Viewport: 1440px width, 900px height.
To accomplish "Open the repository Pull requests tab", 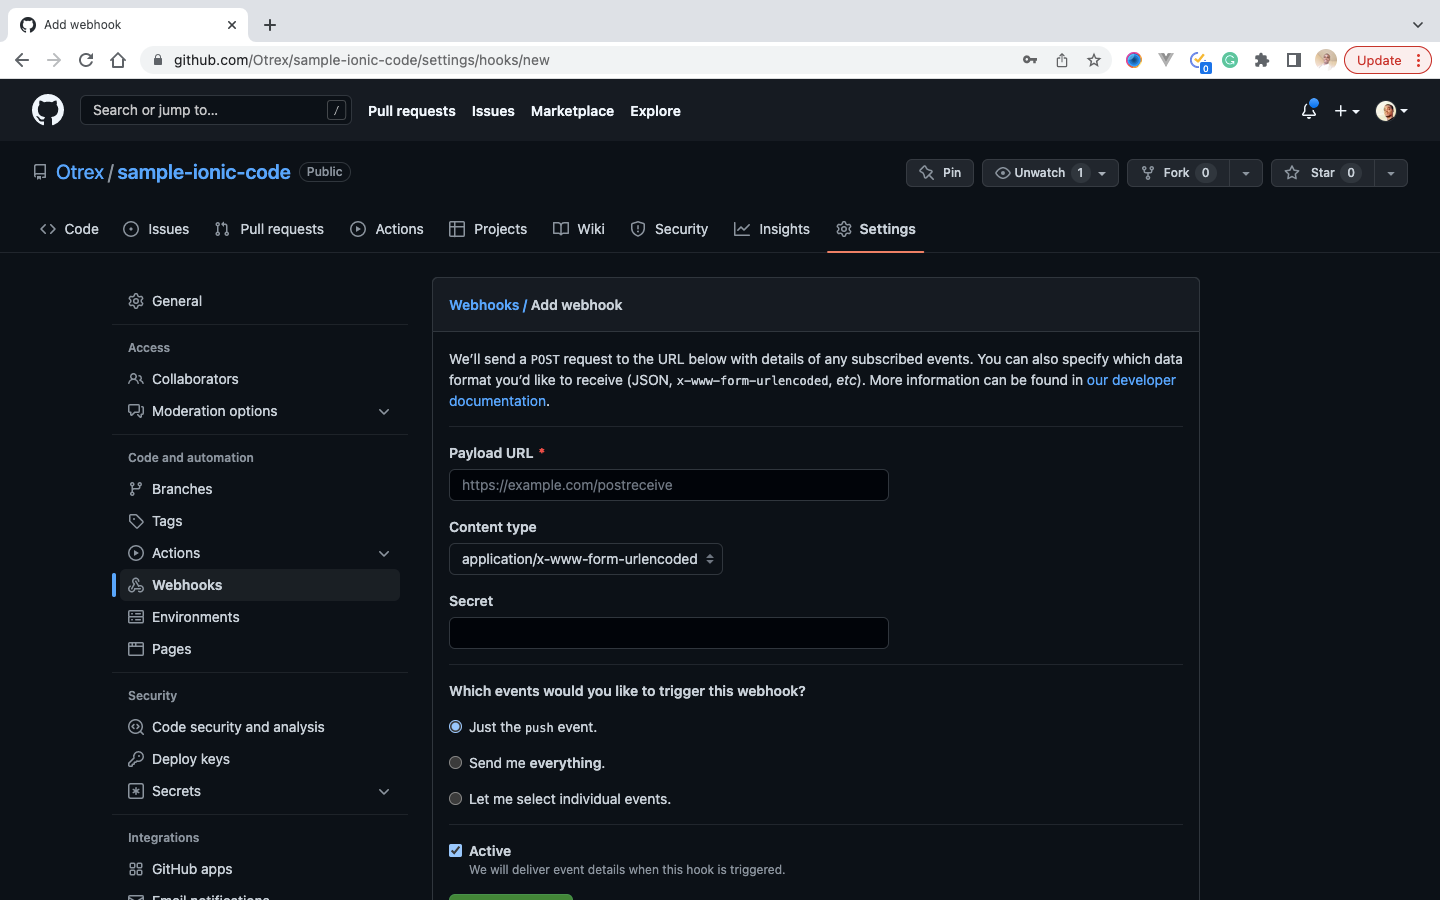I will coord(269,229).
